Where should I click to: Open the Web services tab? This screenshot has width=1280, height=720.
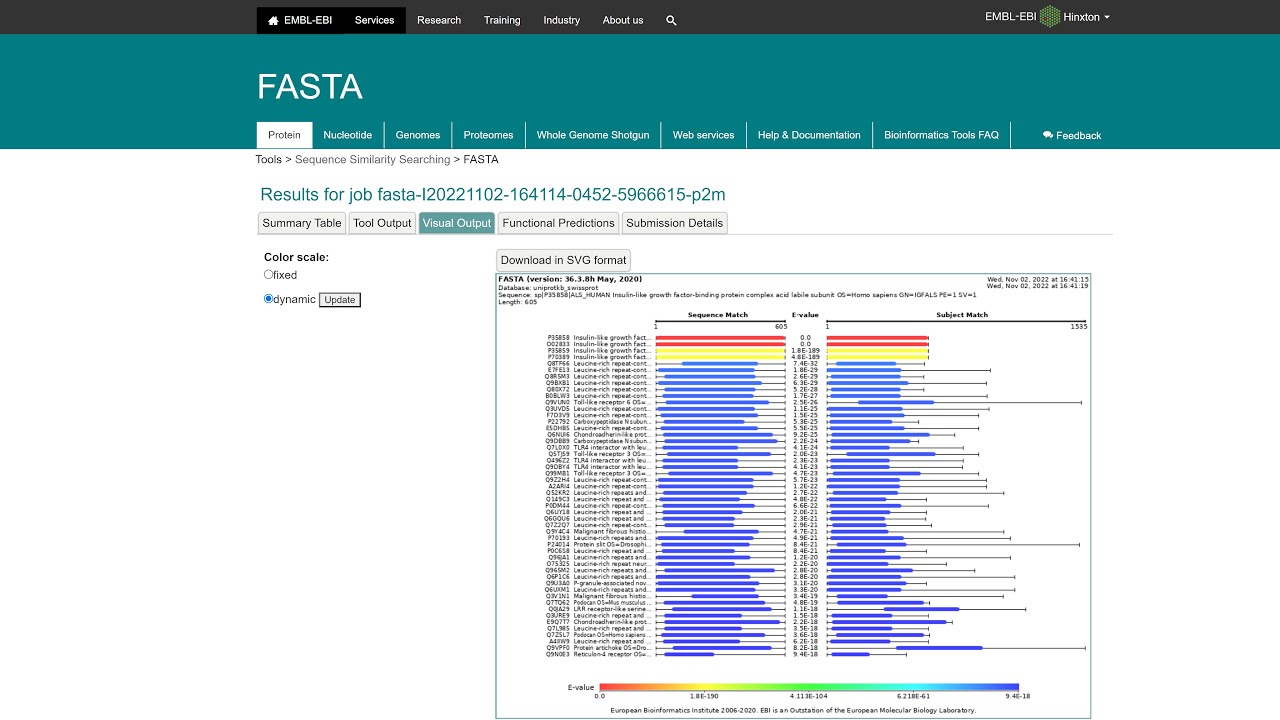pos(703,135)
